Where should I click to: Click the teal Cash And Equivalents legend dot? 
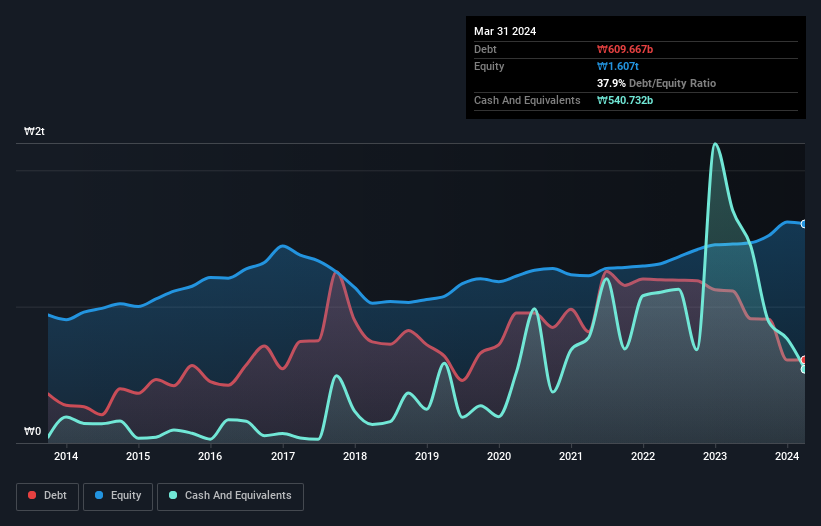173,495
